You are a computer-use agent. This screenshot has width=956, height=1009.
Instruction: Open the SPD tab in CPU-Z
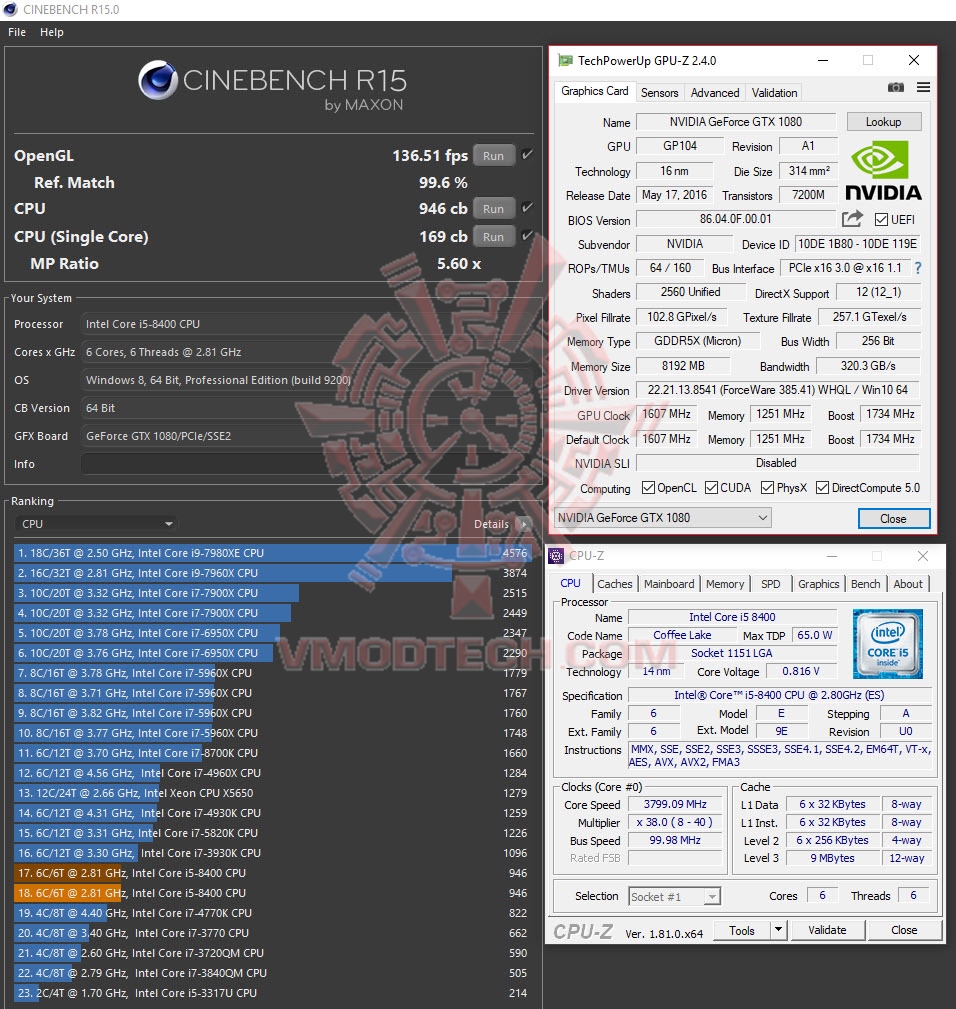click(770, 584)
